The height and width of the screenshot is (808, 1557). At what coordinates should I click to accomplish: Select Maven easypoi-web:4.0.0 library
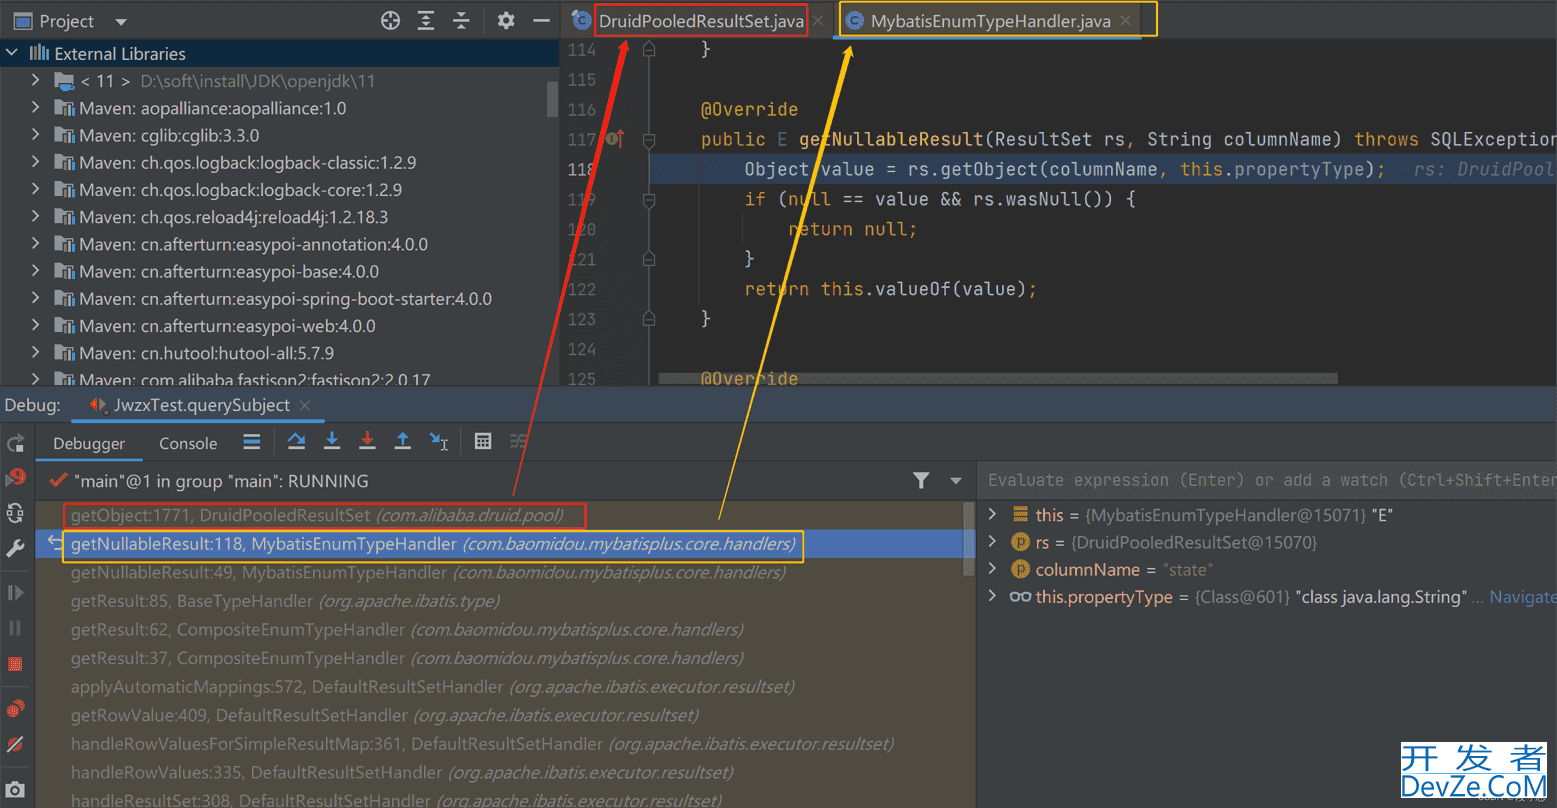pos(228,326)
